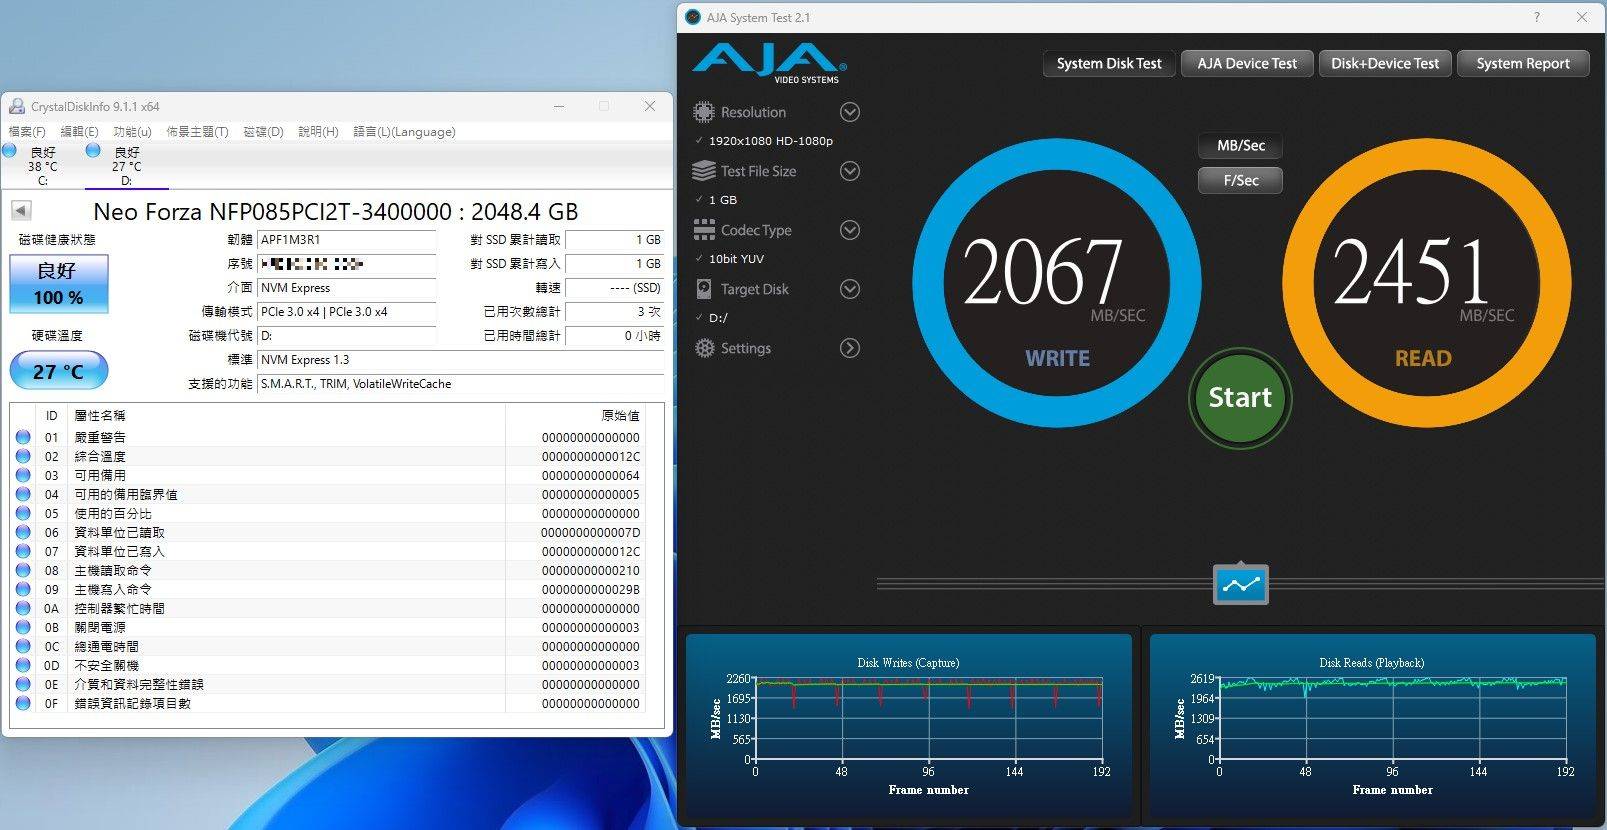Click the status orb for attribute 0C

(23, 646)
